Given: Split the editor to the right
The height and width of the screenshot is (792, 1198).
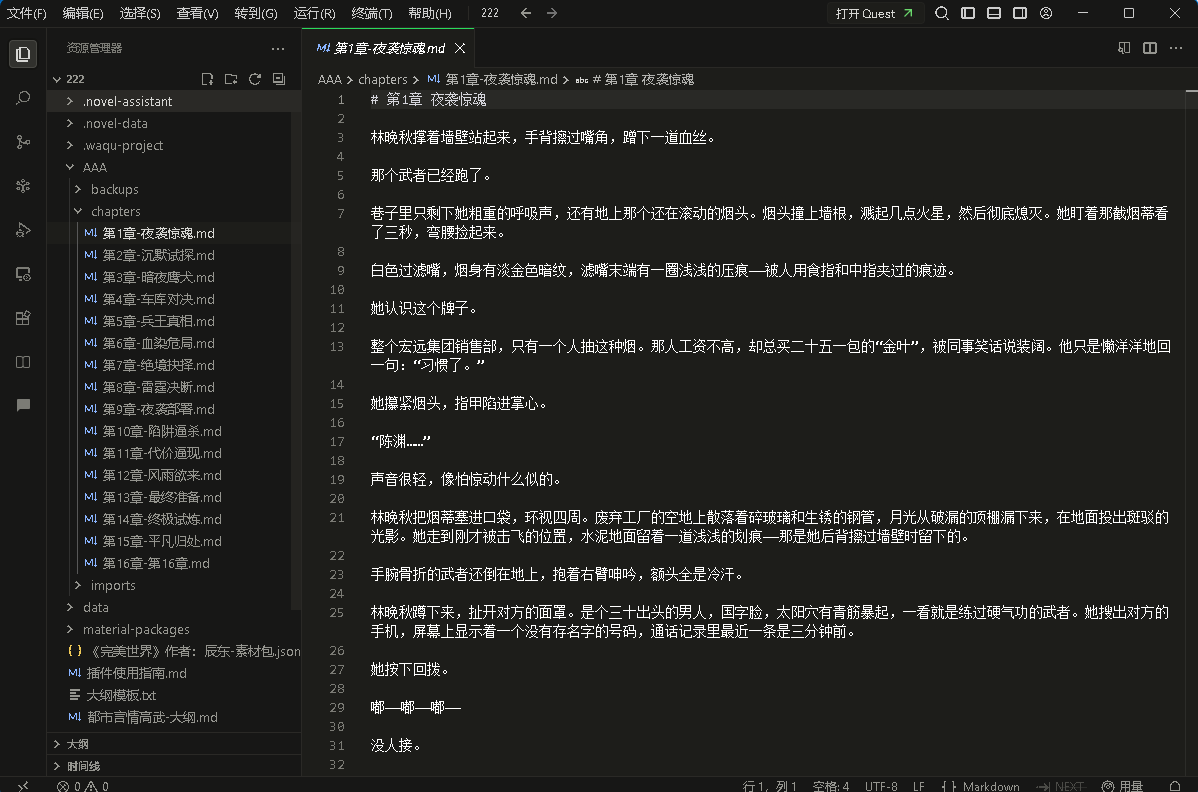Looking at the screenshot, I should 1150,48.
